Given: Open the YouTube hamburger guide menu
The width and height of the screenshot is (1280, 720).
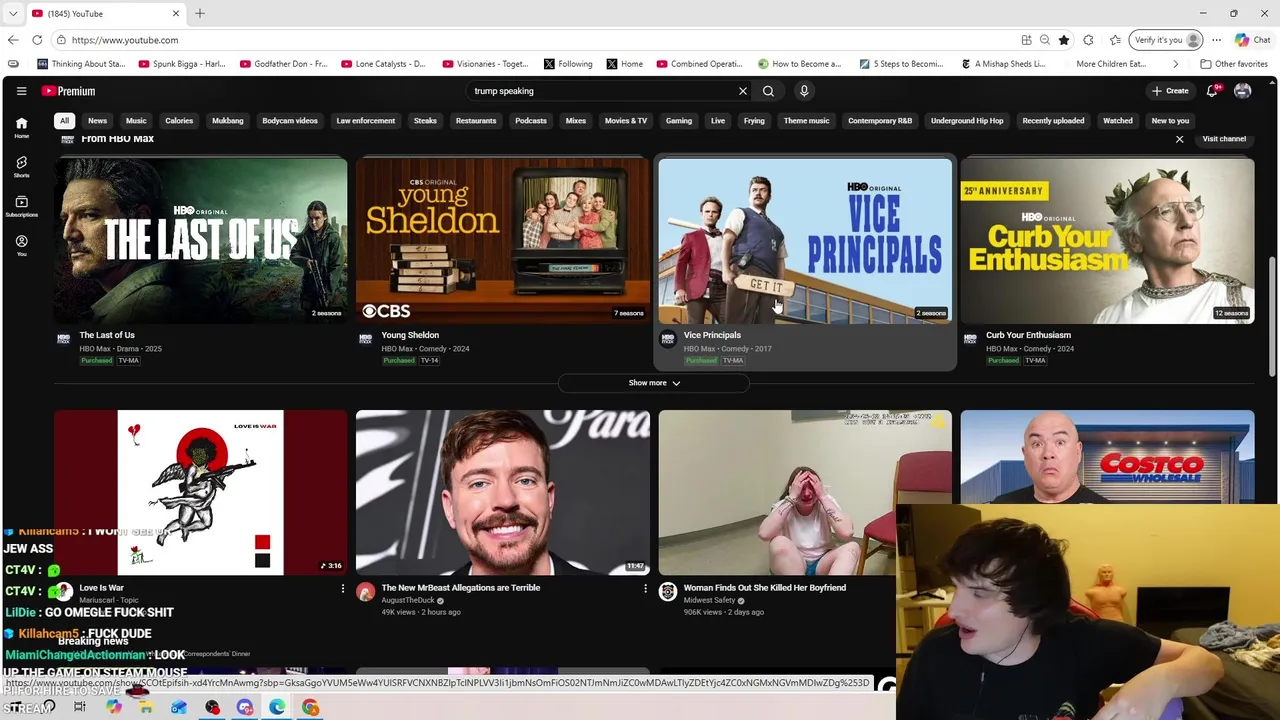Looking at the screenshot, I should pyautogui.click(x=21, y=91).
